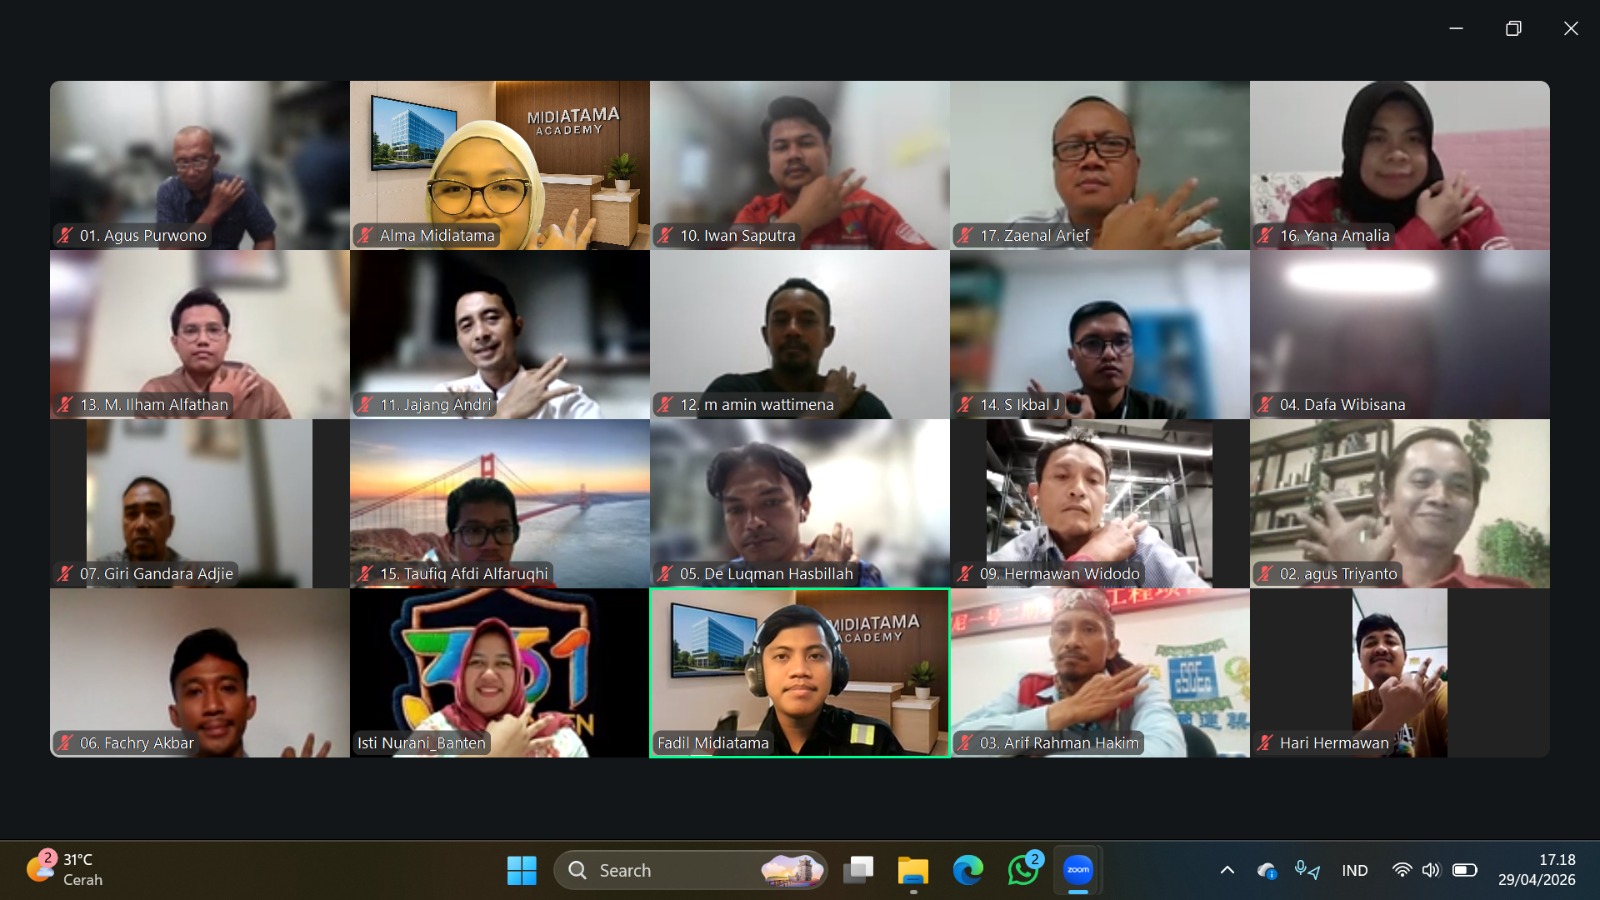Viewport: 1600px width, 900px height.
Task: Switch the IND input language indicator
Action: (x=1354, y=870)
